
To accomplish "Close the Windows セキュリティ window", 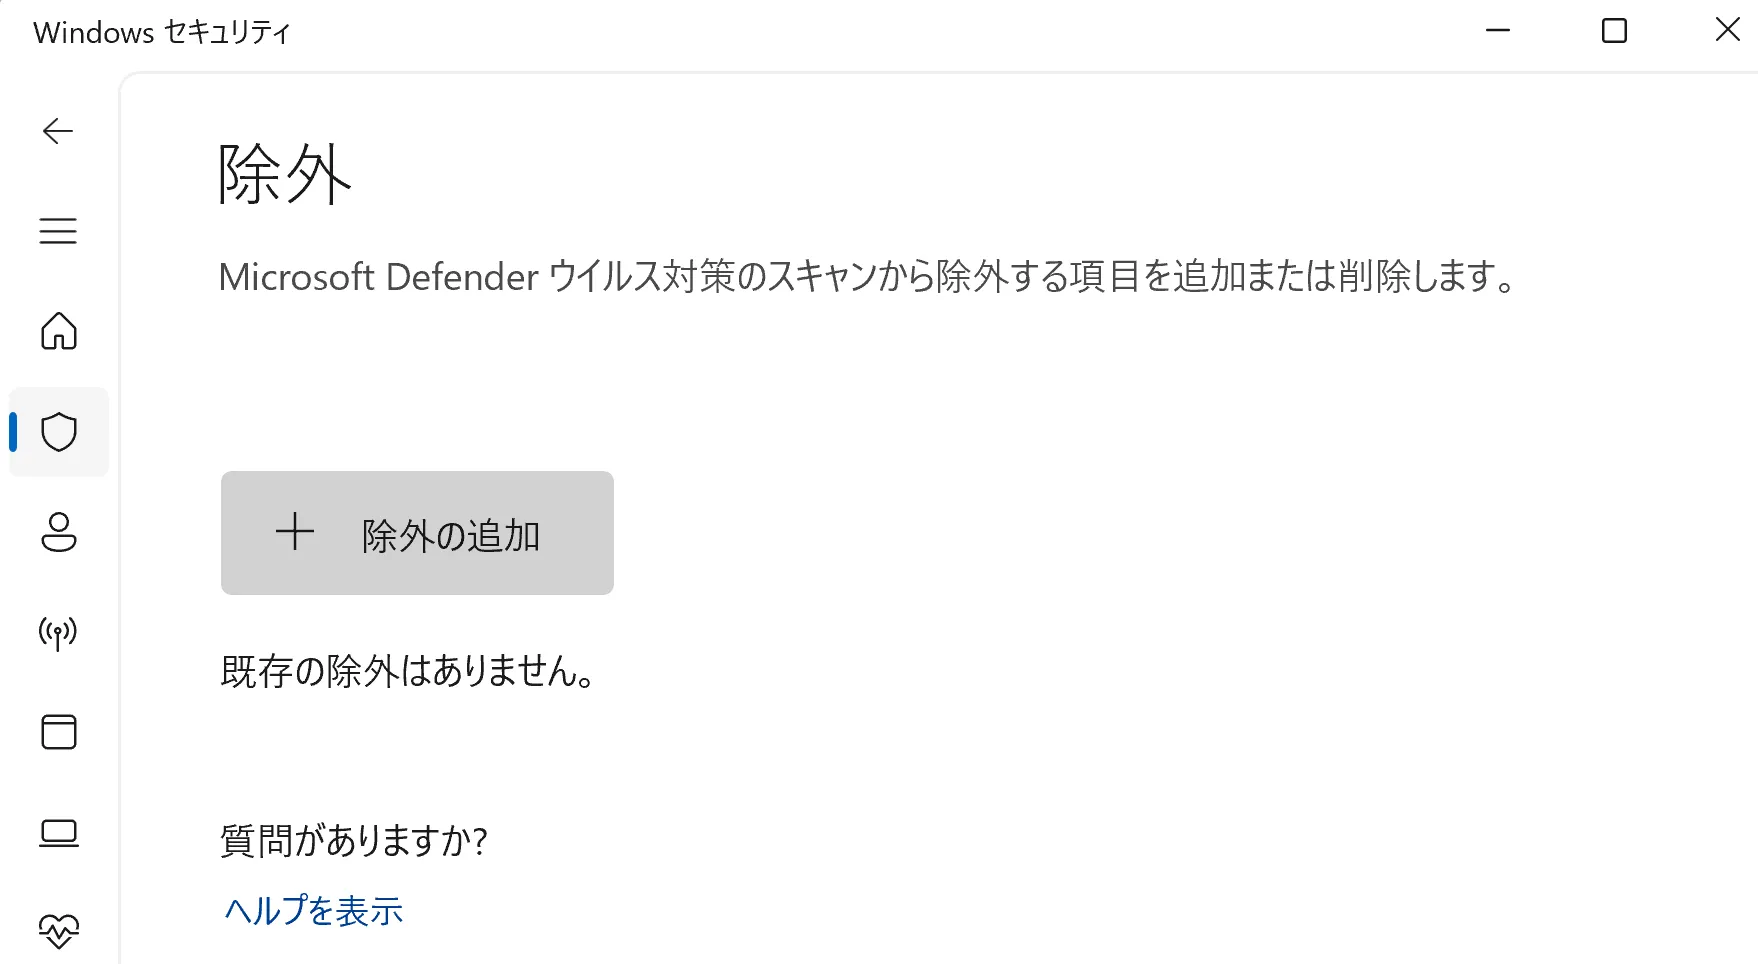I will coord(1727,31).
